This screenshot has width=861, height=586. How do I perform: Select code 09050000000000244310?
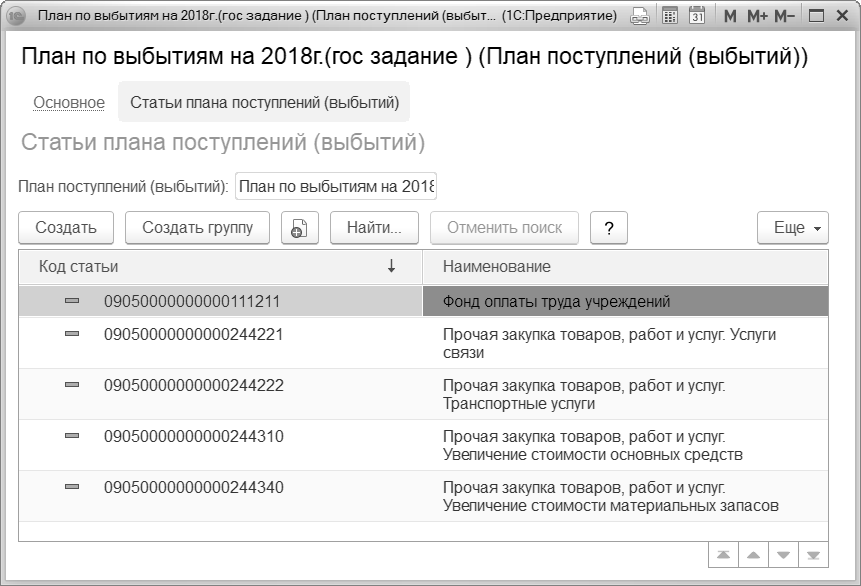pos(194,437)
